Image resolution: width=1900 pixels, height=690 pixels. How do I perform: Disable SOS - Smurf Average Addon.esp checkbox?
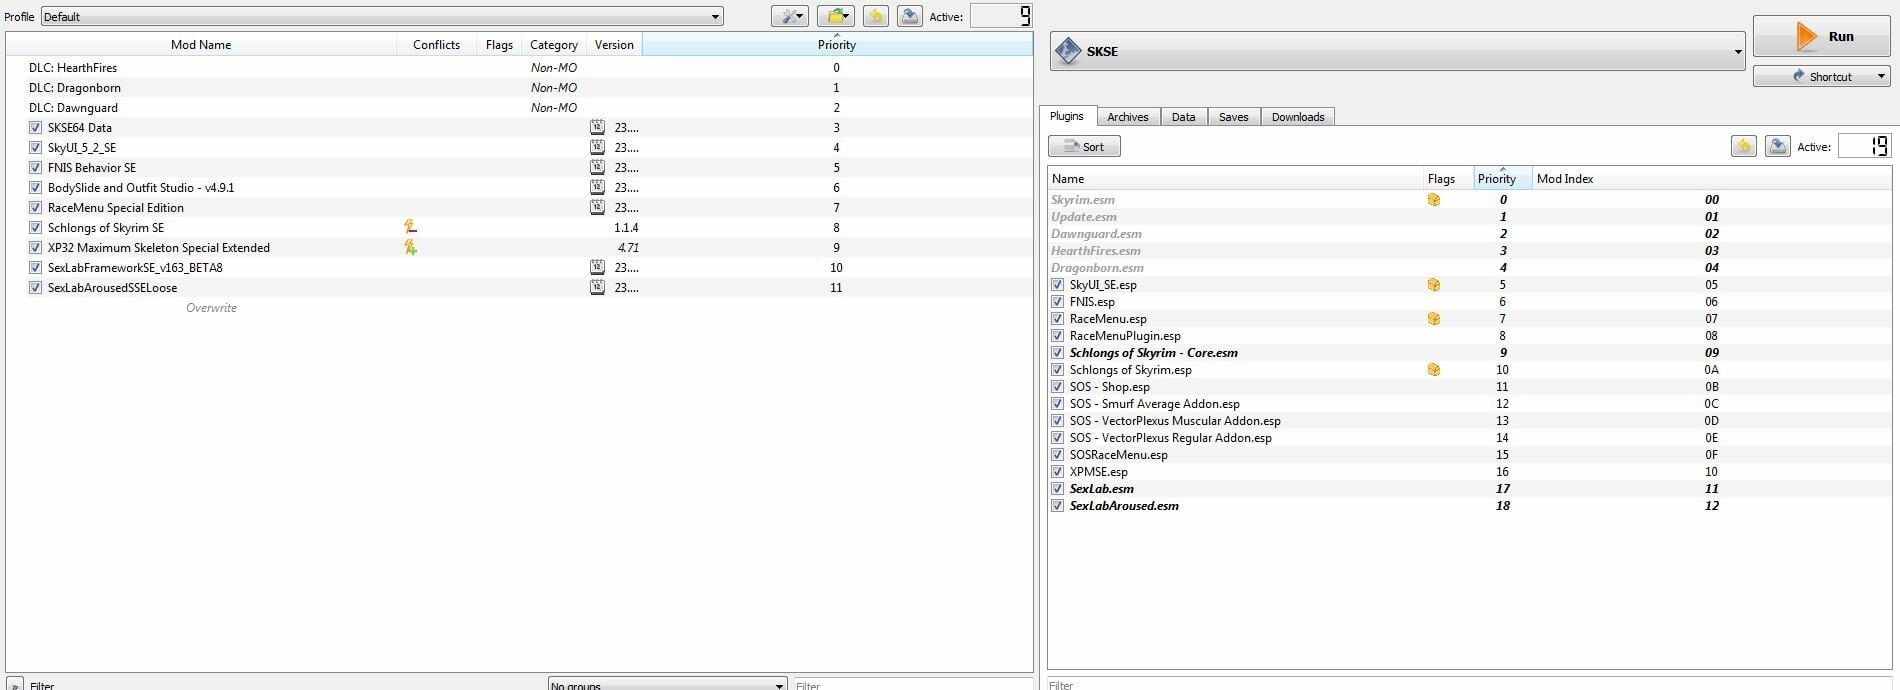[x=1058, y=404]
